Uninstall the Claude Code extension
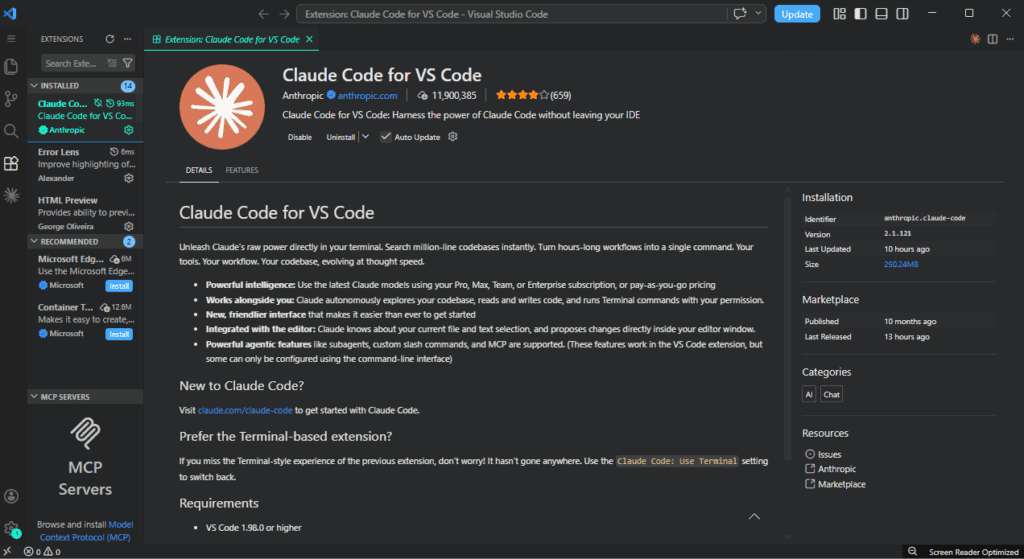 click(x=340, y=137)
